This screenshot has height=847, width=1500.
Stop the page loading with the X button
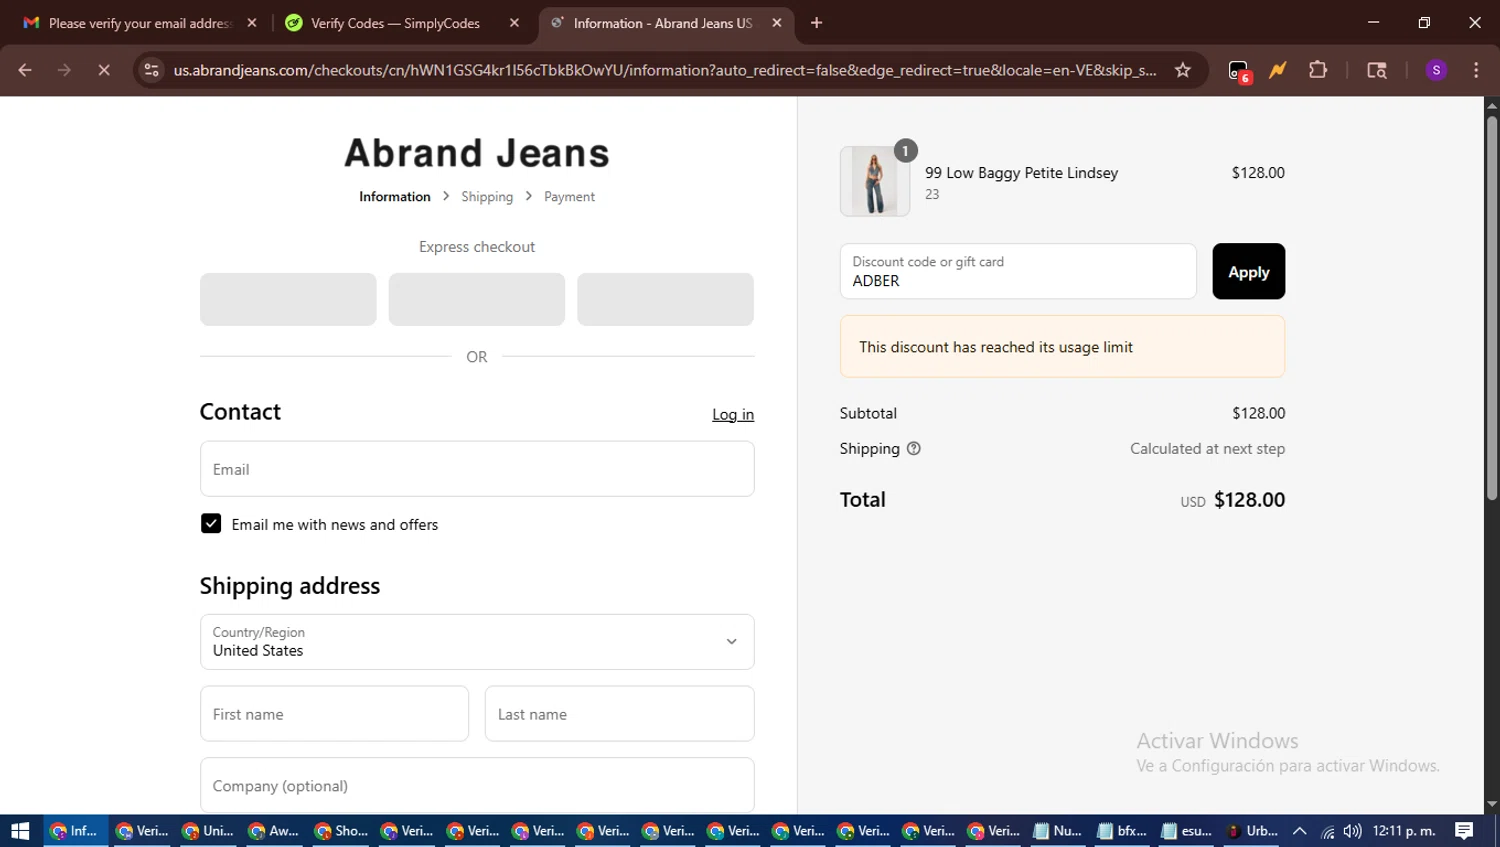click(x=104, y=70)
